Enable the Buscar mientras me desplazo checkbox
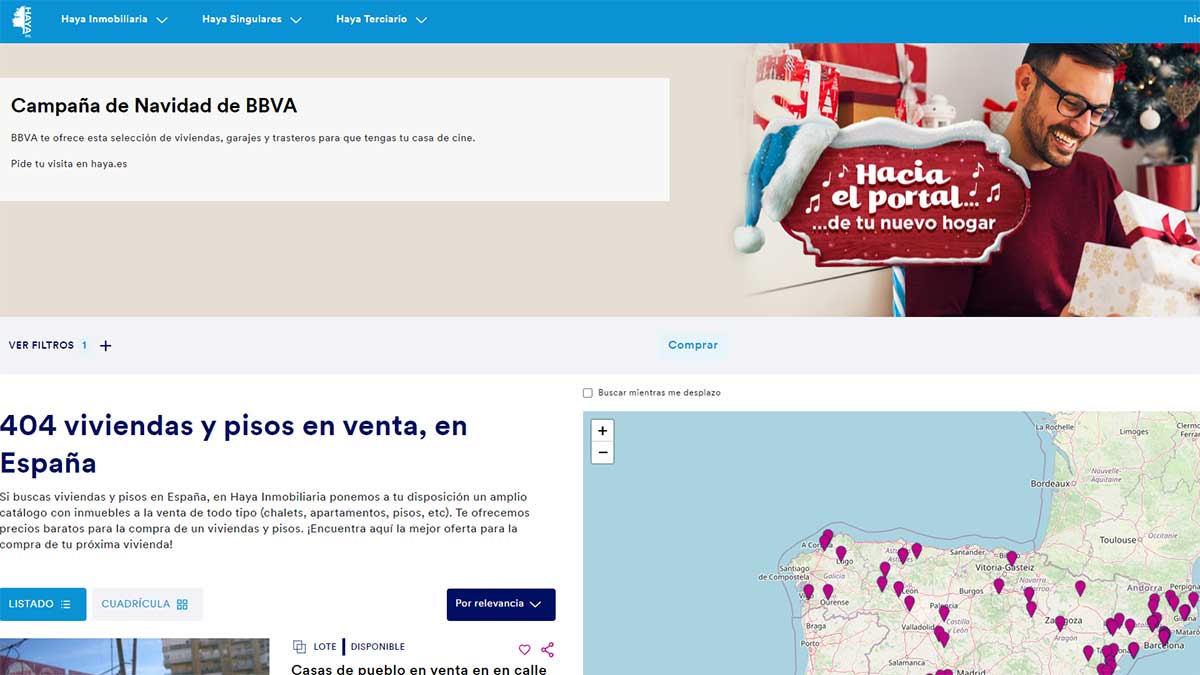The image size is (1200, 675). pyautogui.click(x=588, y=392)
